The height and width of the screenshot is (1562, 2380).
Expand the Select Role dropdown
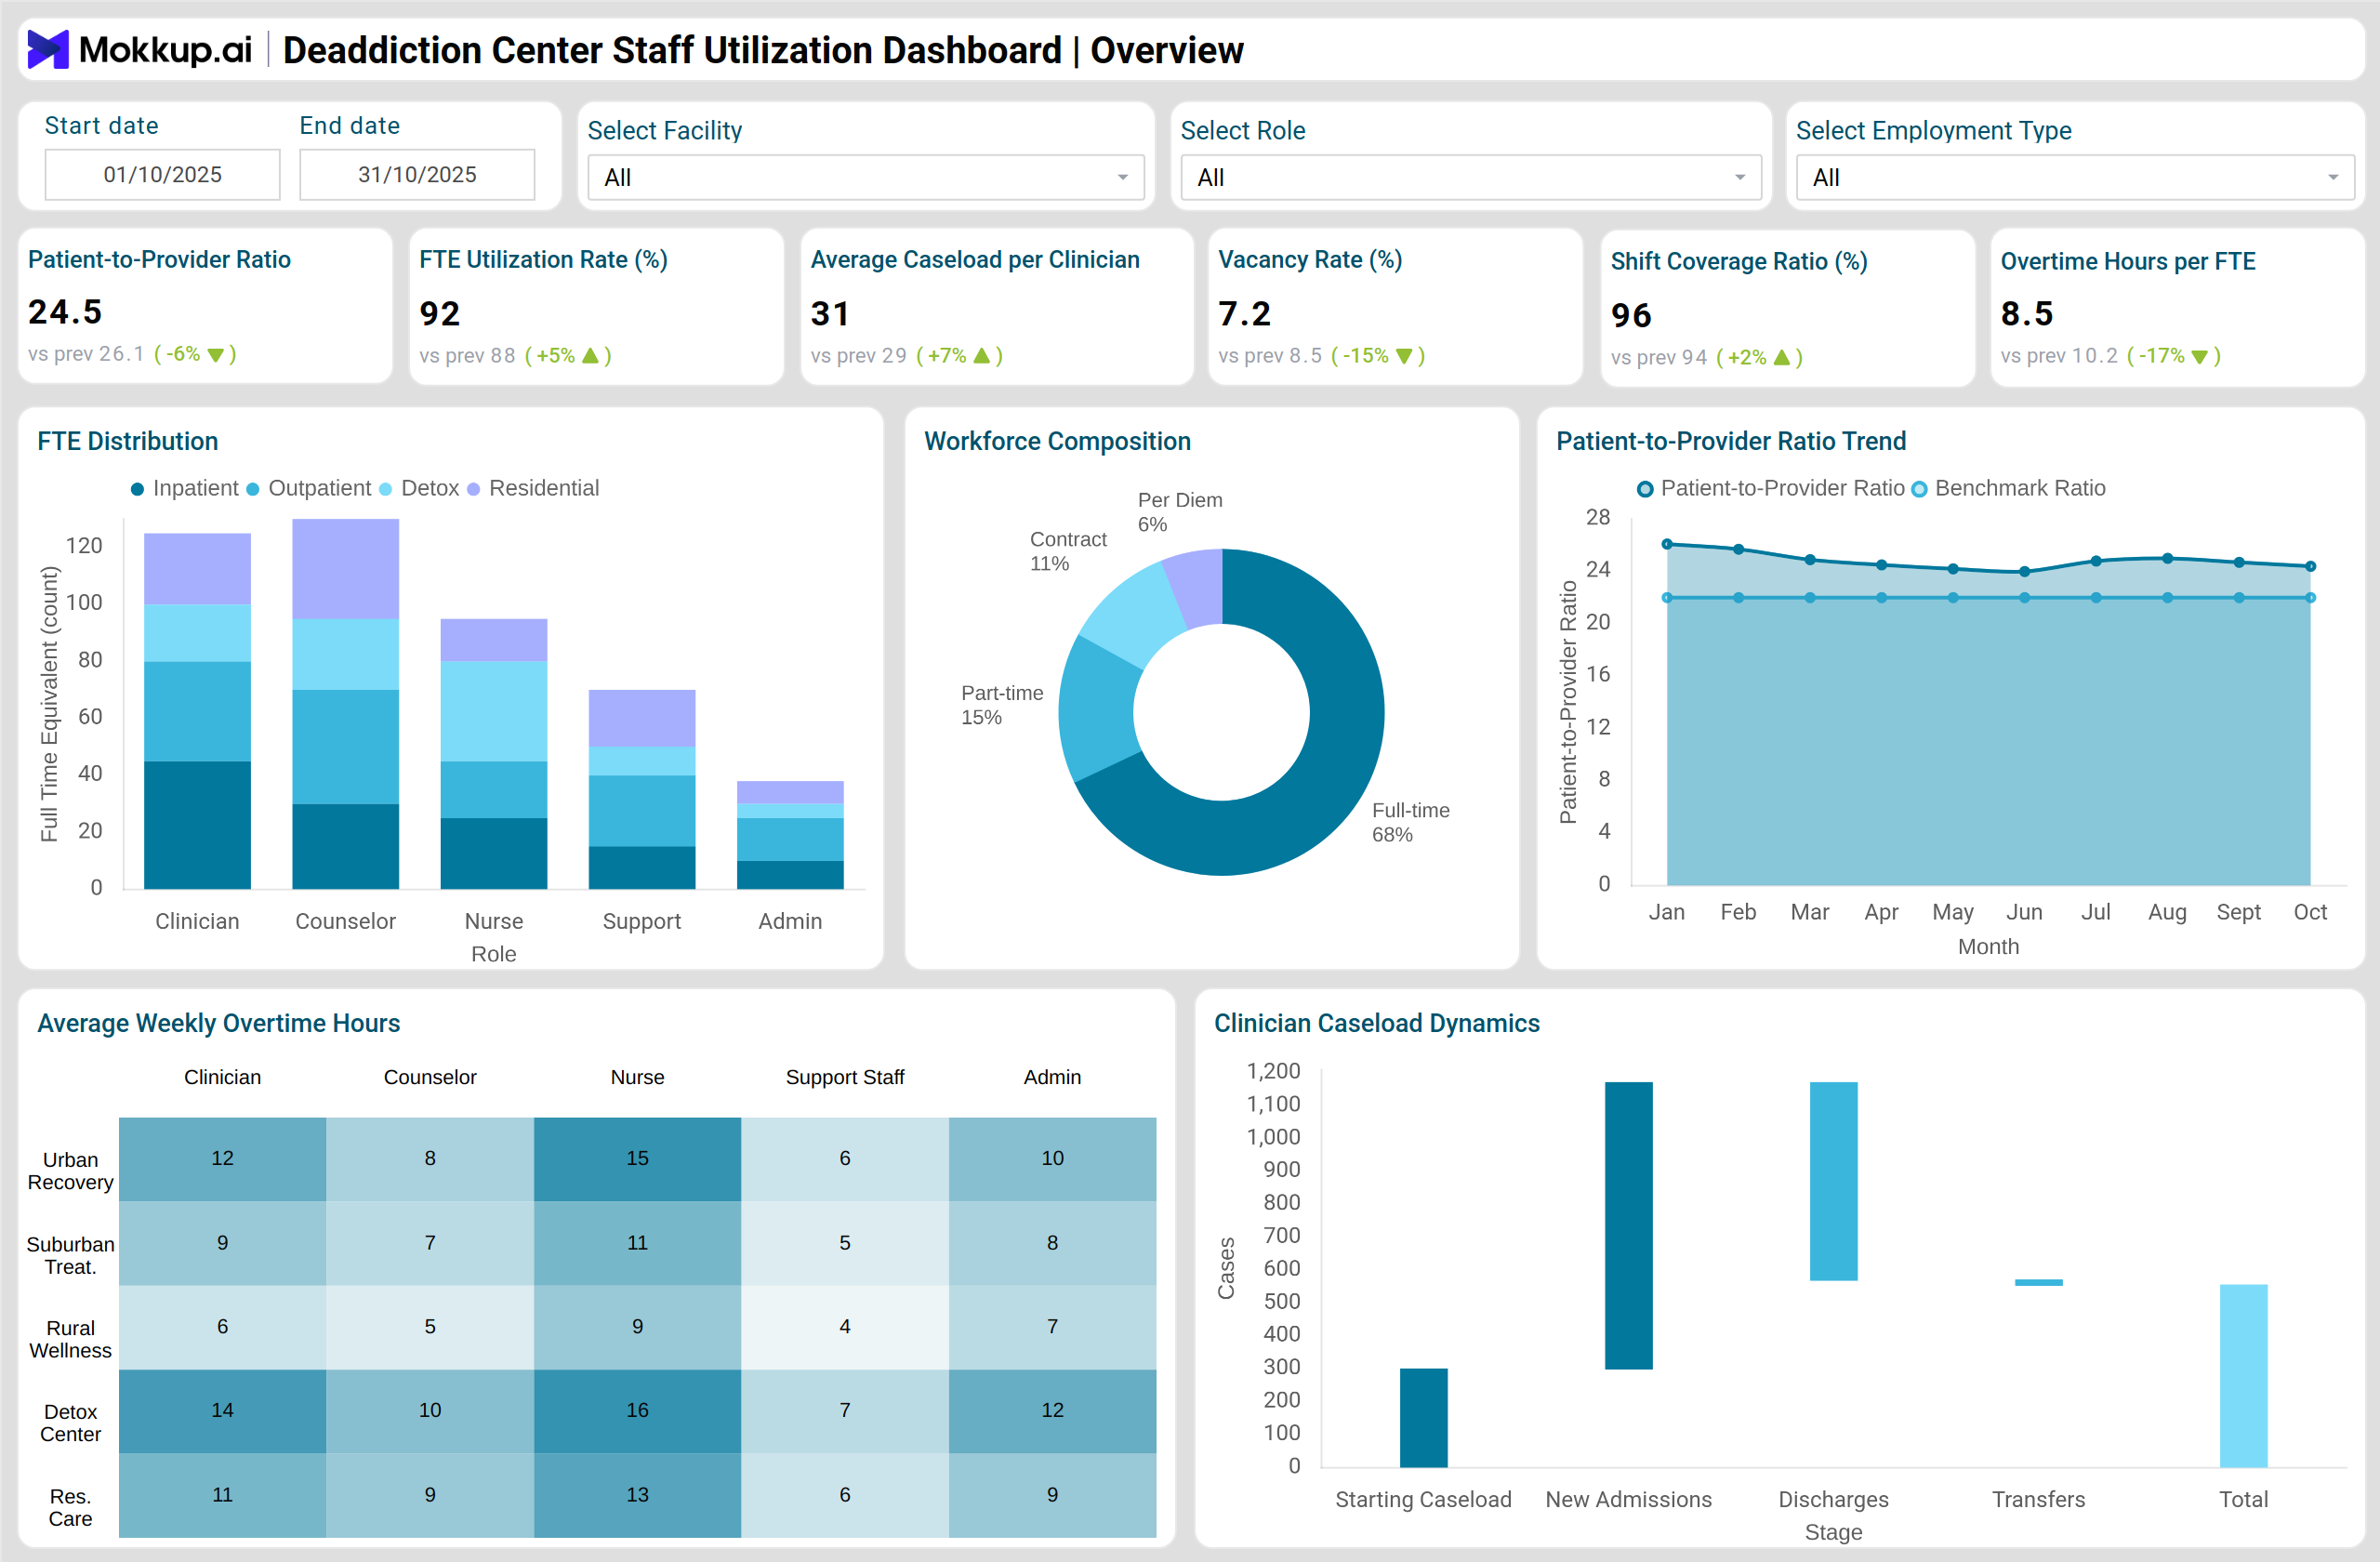pos(1470,178)
